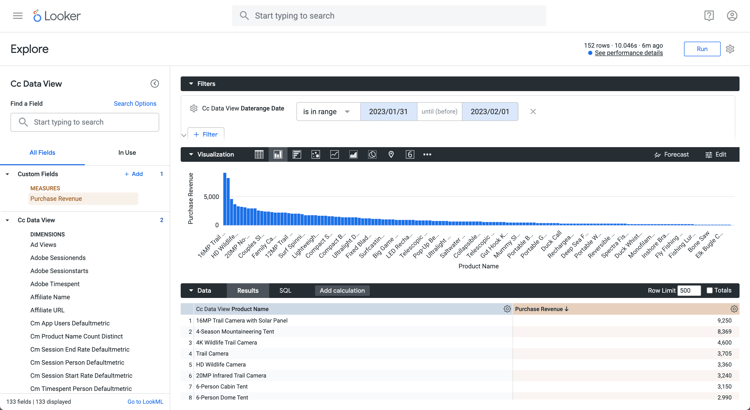Select the Purchase Revenue custom measure

(x=83, y=199)
